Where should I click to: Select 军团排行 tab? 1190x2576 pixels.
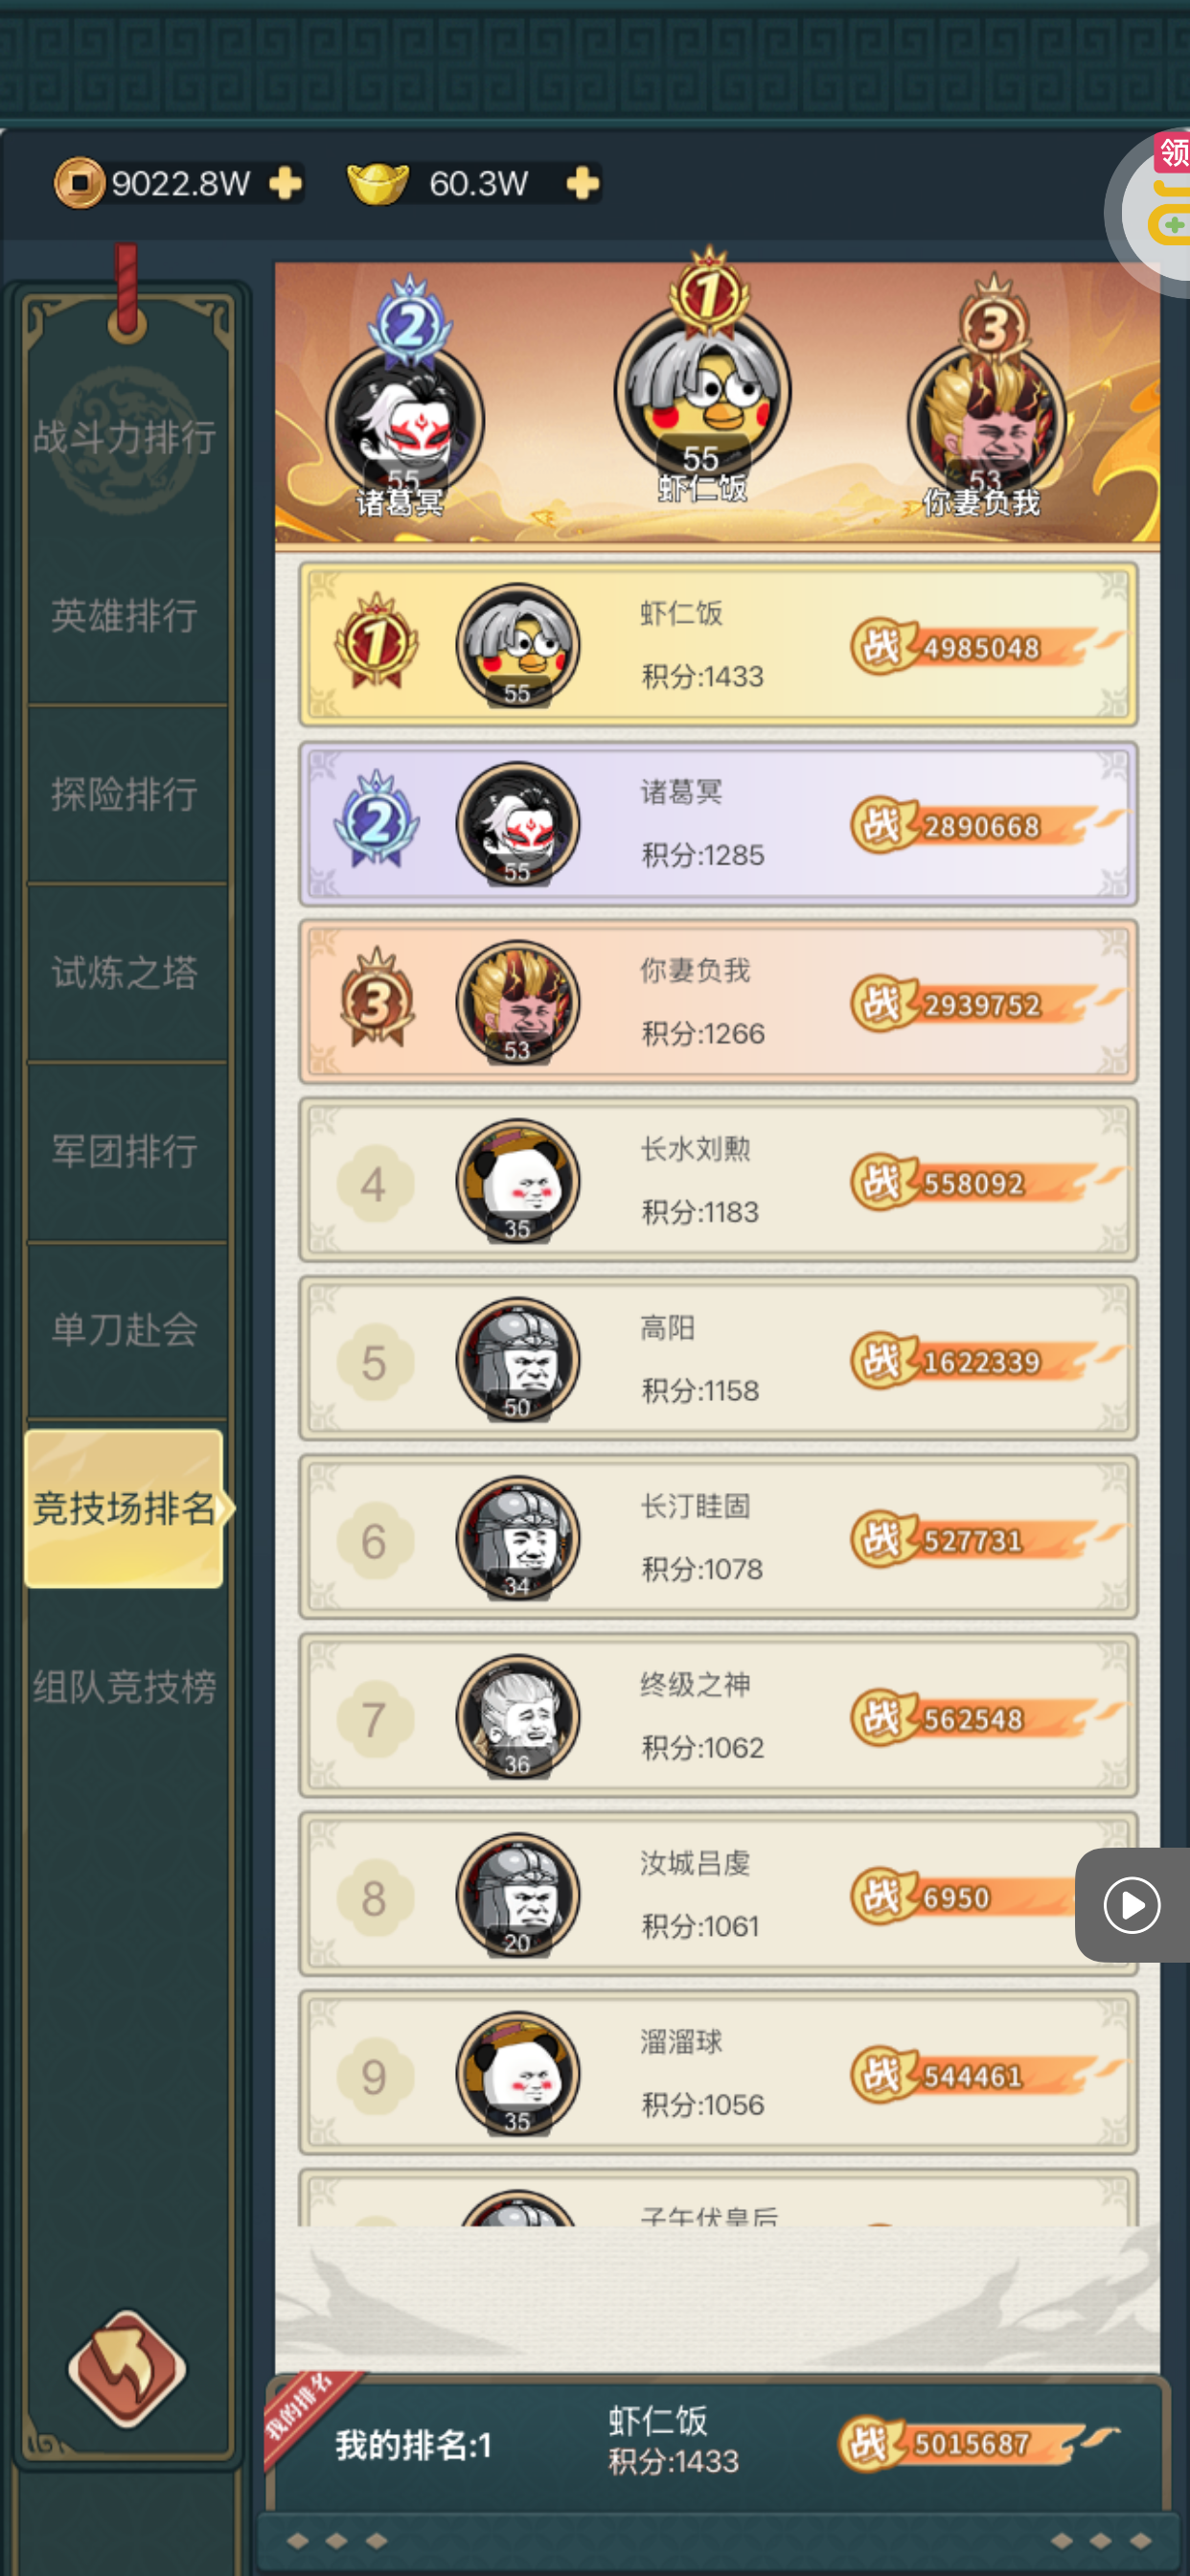coord(126,1152)
